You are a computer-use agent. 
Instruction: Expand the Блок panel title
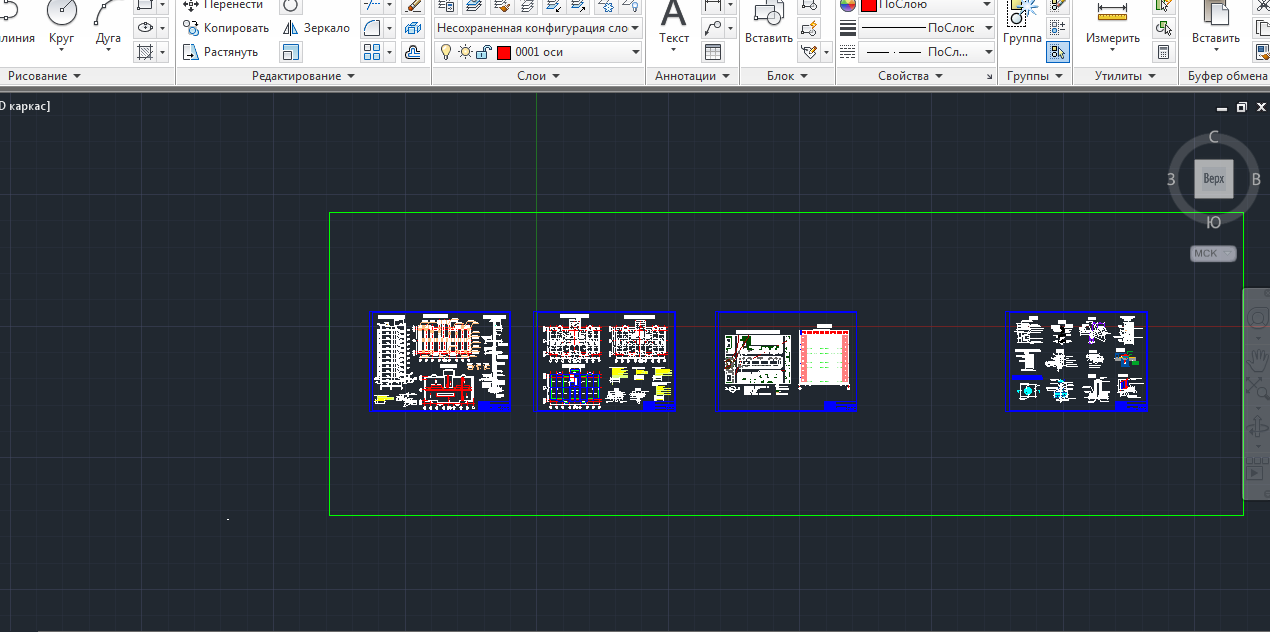(x=786, y=76)
